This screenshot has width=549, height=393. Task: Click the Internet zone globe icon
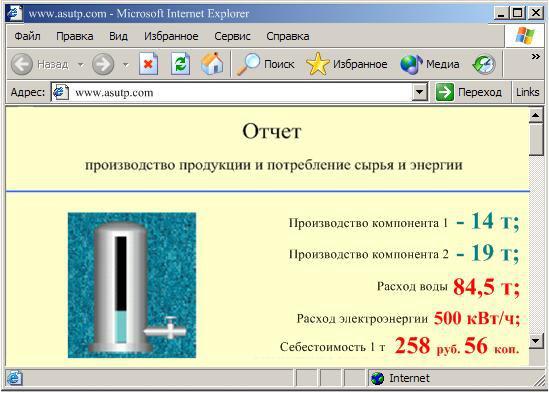pyautogui.click(x=377, y=378)
